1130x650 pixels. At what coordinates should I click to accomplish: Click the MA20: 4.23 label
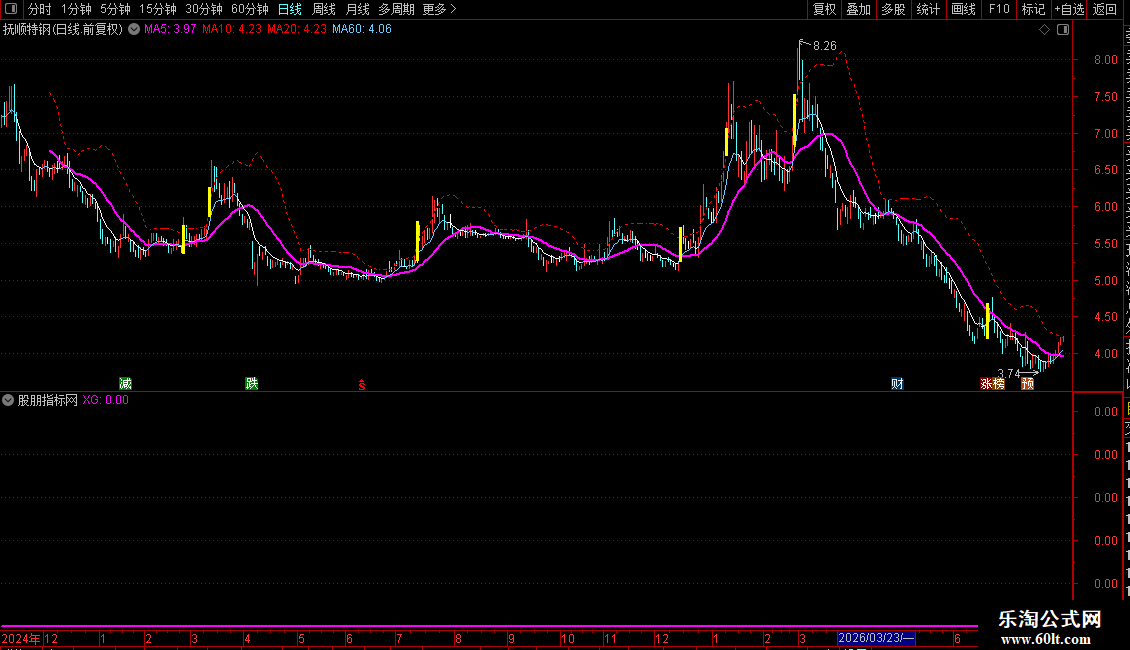(x=297, y=30)
